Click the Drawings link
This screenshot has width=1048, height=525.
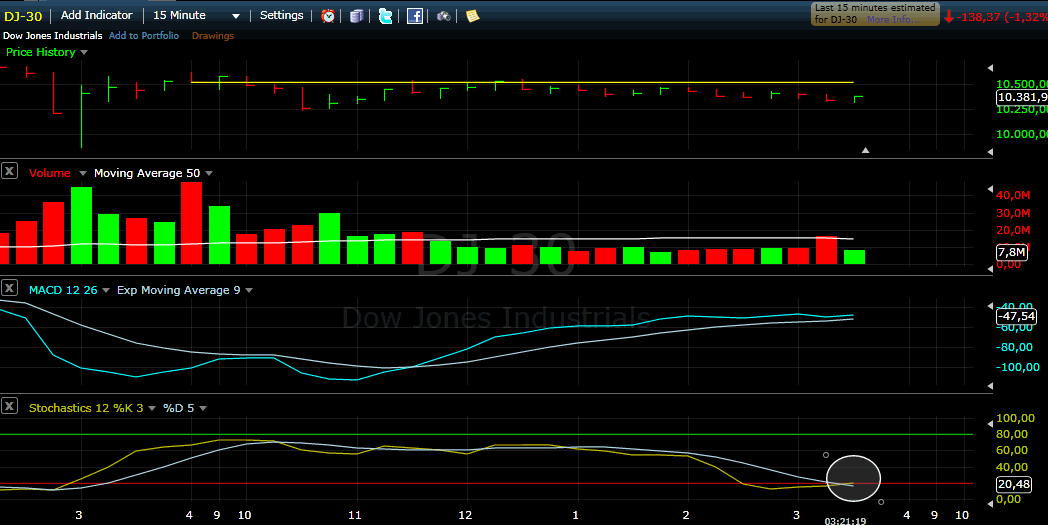(212, 36)
